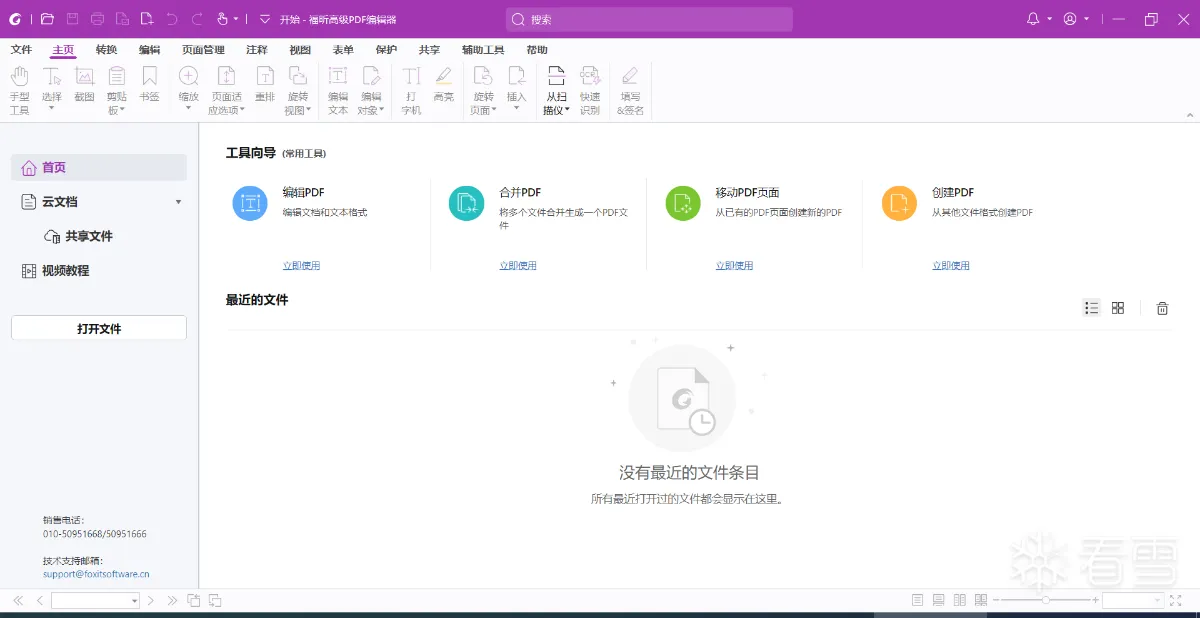Click the orange 创建PDF wizard icon

pos(899,203)
